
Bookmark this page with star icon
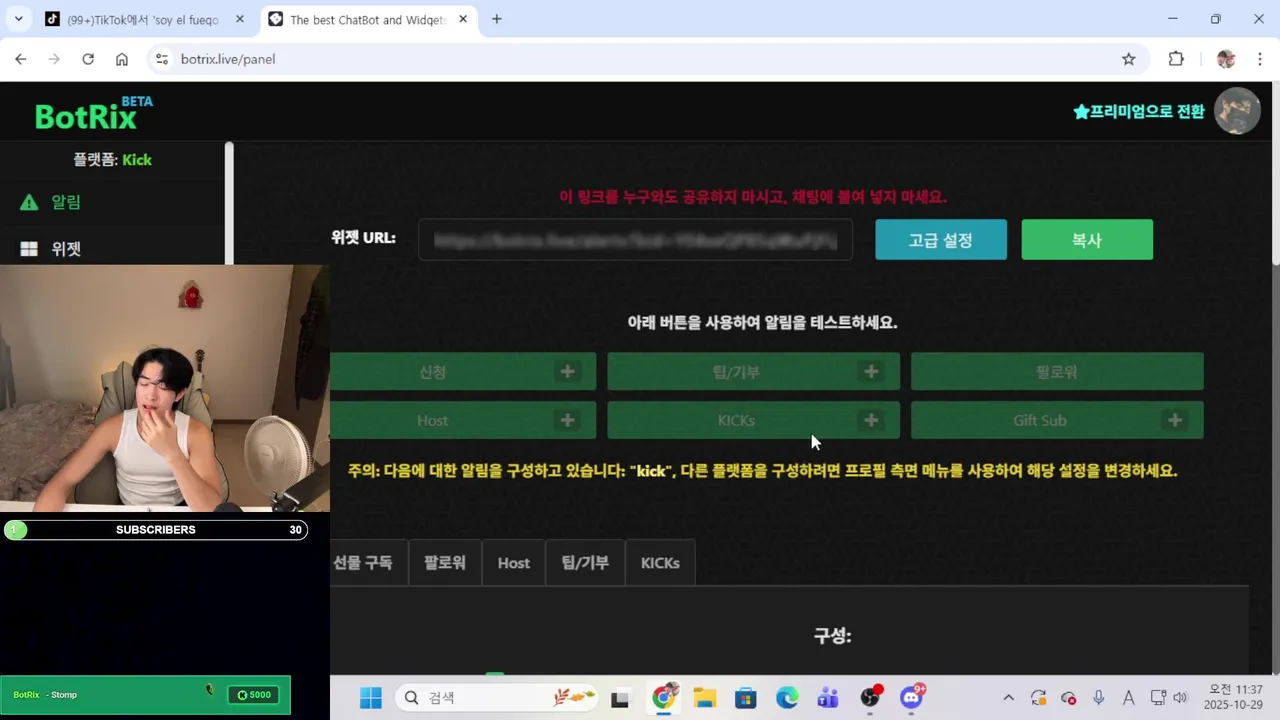tap(1129, 59)
